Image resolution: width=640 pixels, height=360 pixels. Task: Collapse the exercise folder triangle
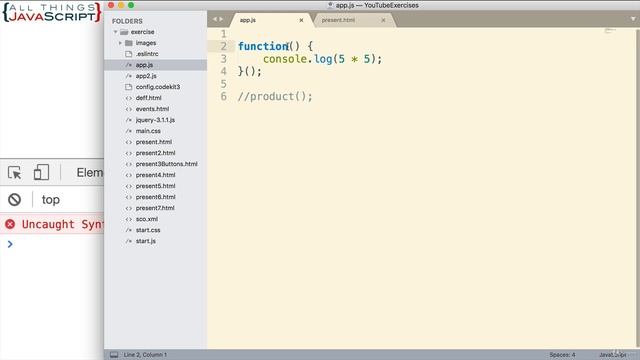click(116, 32)
